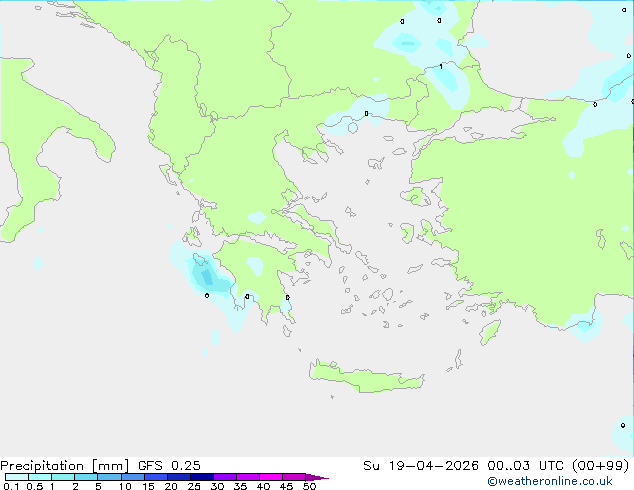Viewport: 634px width, 490px height.
Task: Click the 5–10 mm legend swatch
Action: (109, 477)
